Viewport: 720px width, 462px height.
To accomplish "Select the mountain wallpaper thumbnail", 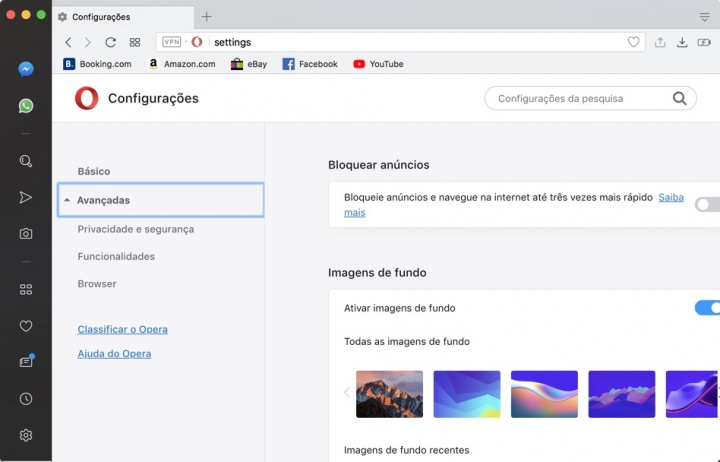I will 389,393.
